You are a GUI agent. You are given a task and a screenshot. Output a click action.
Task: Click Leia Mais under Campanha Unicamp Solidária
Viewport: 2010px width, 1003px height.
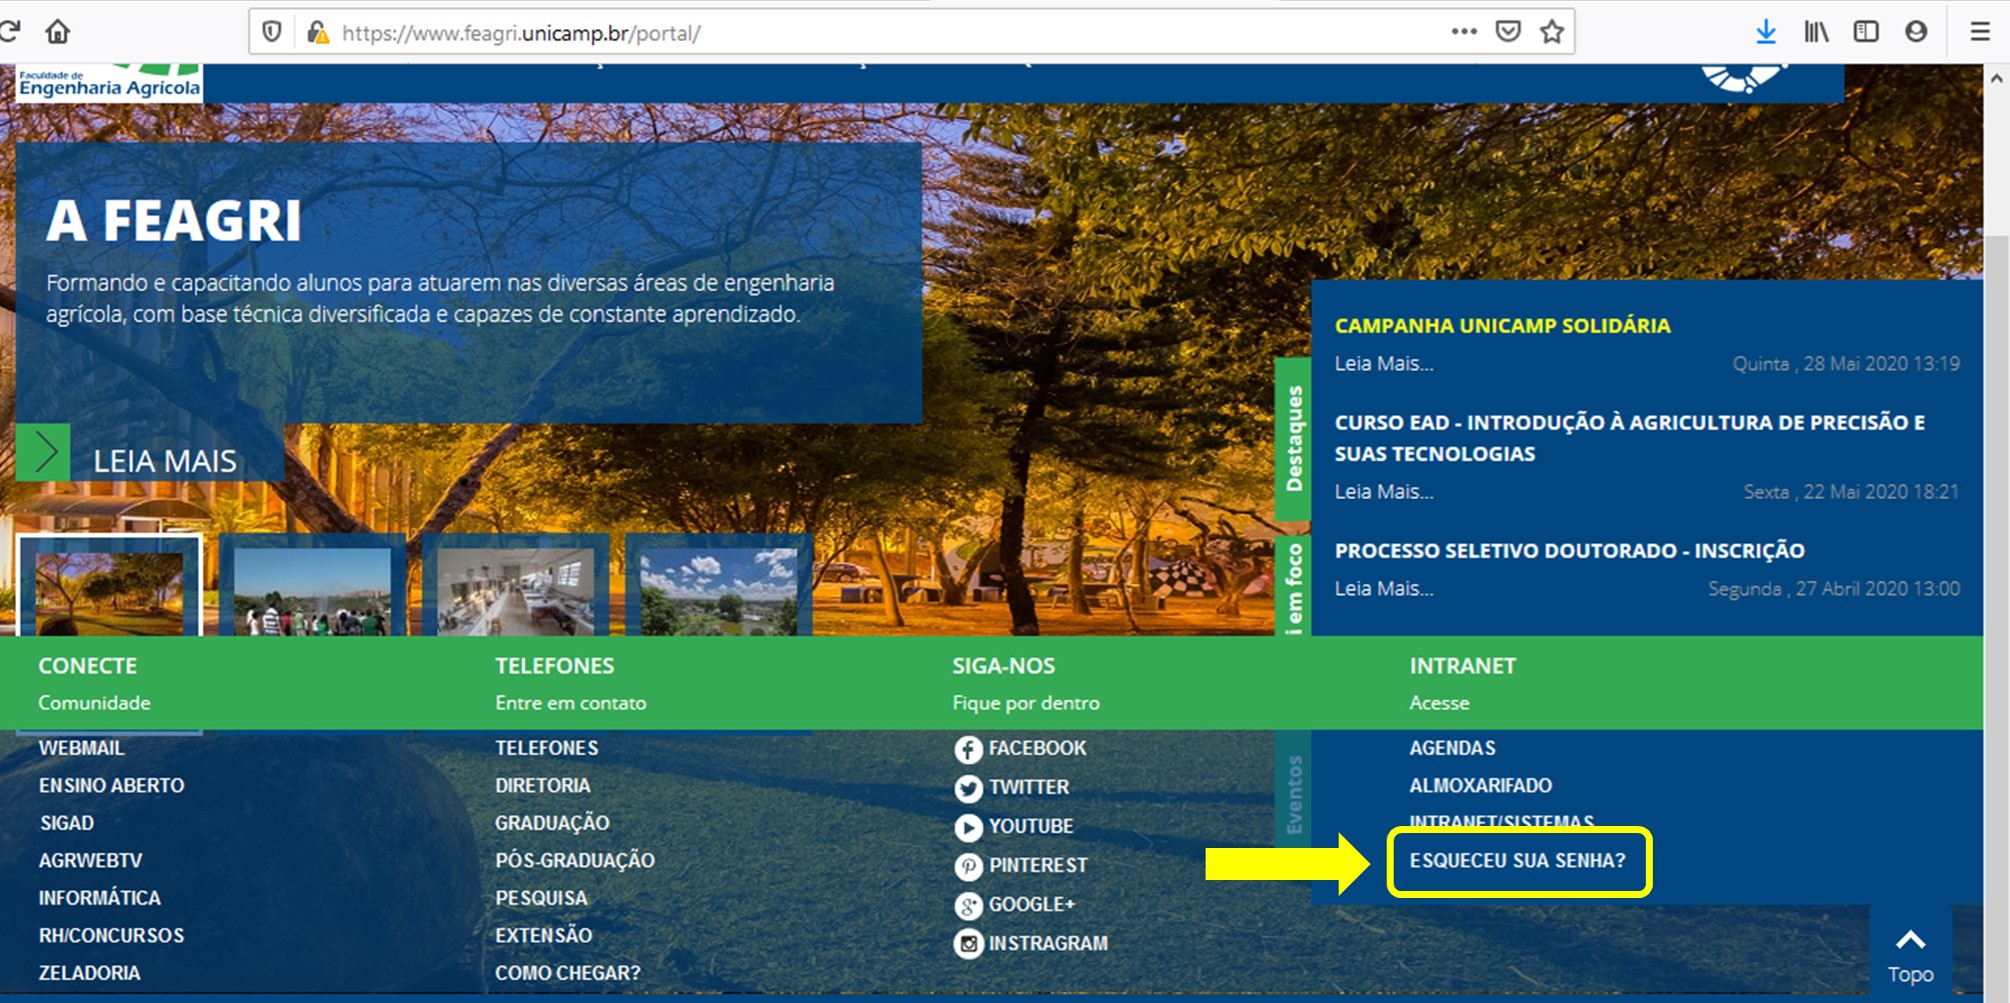point(1383,364)
